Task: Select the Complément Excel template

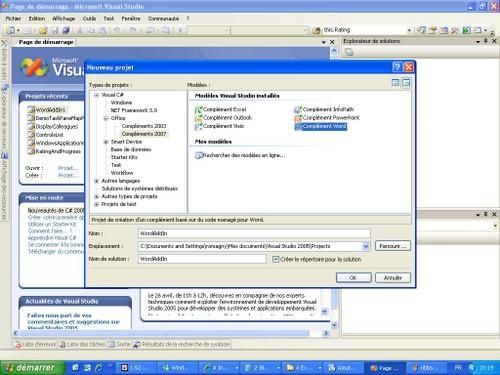Action: click(x=221, y=109)
